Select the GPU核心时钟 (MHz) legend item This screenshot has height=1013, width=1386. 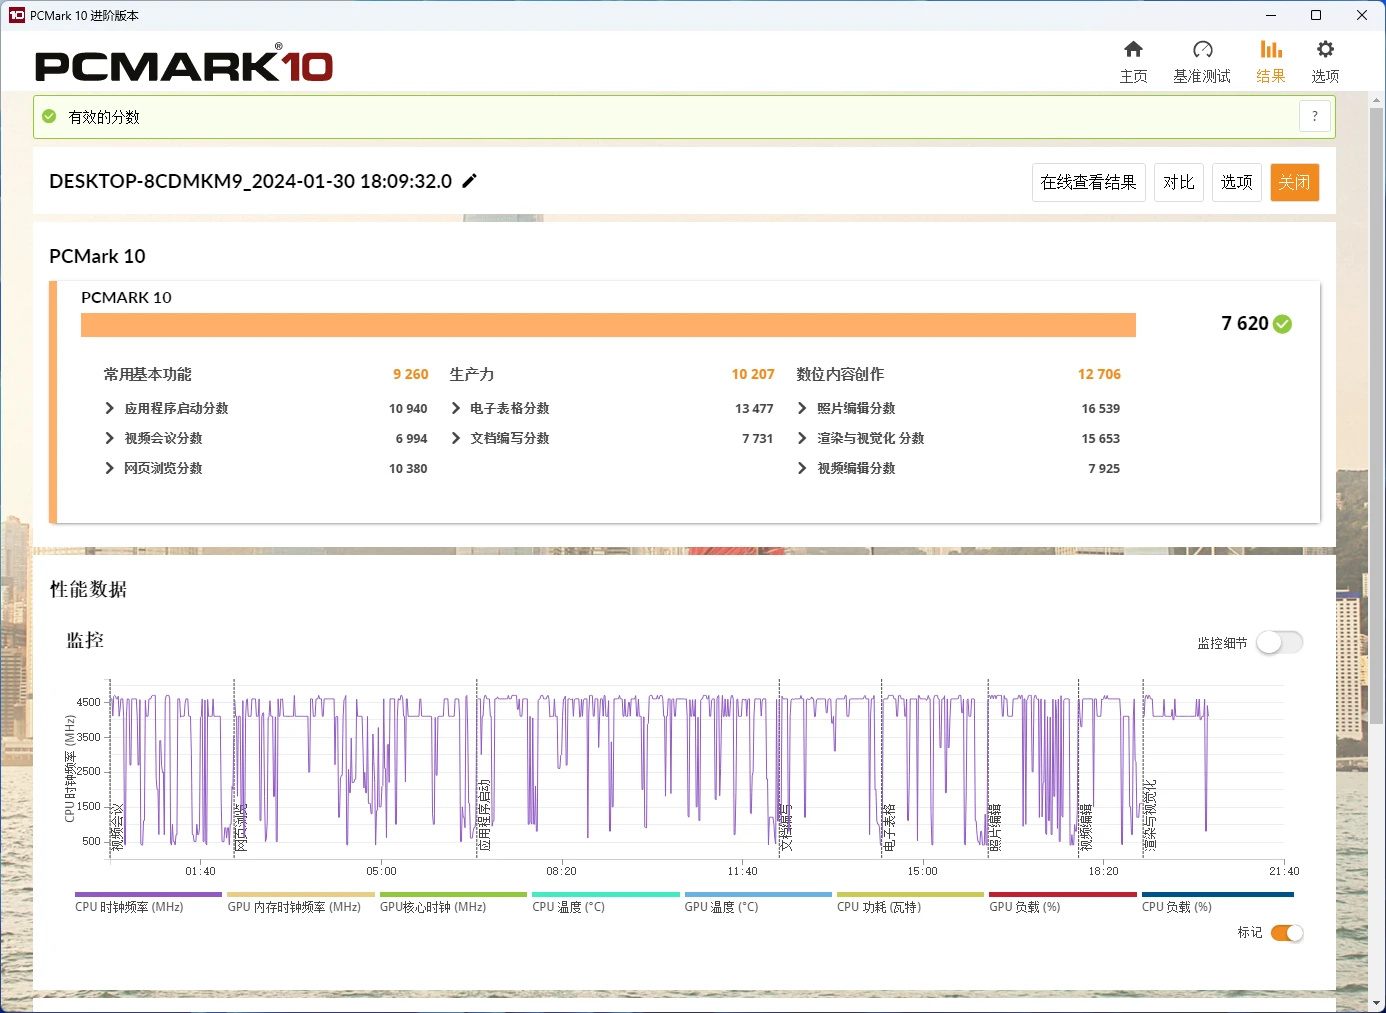point(453,903)
